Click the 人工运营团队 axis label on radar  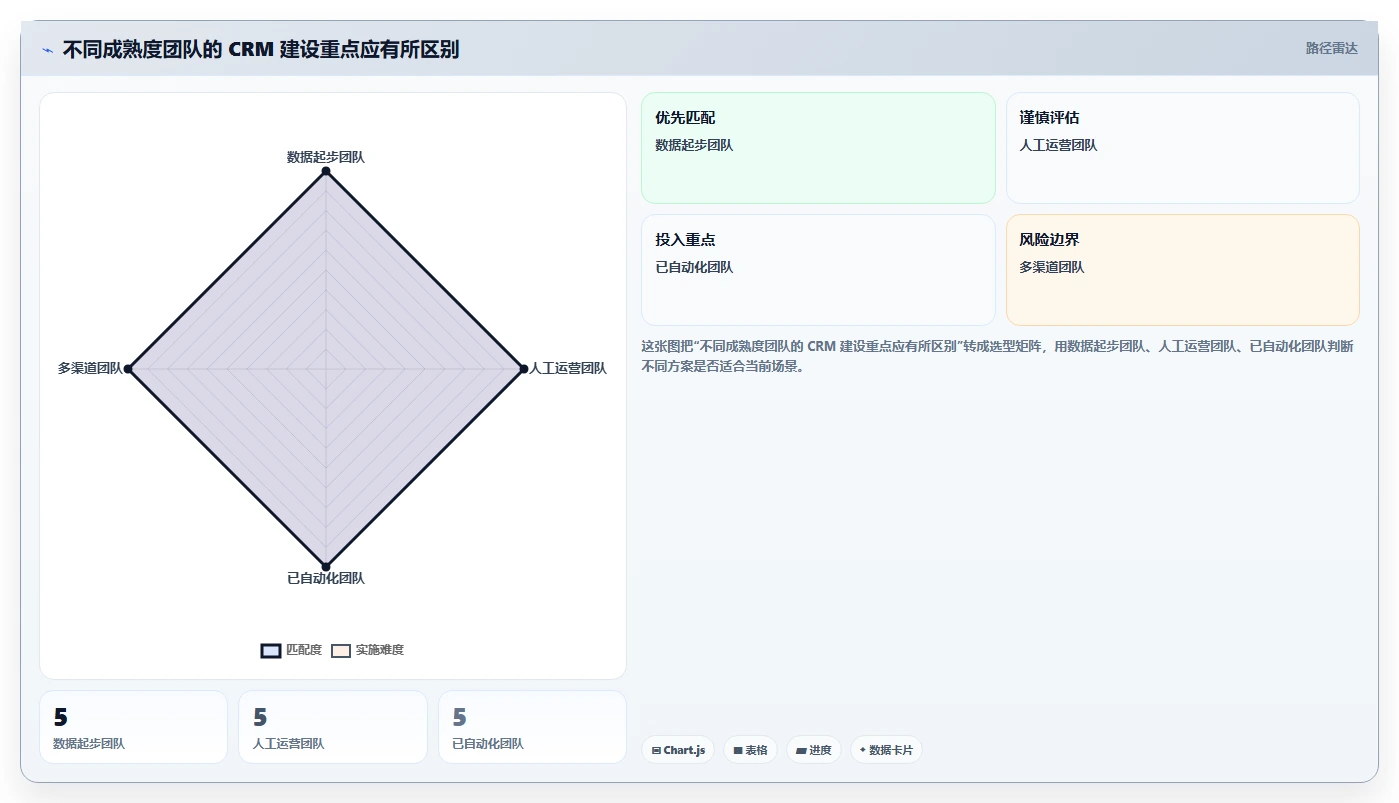tap(568, 368)
